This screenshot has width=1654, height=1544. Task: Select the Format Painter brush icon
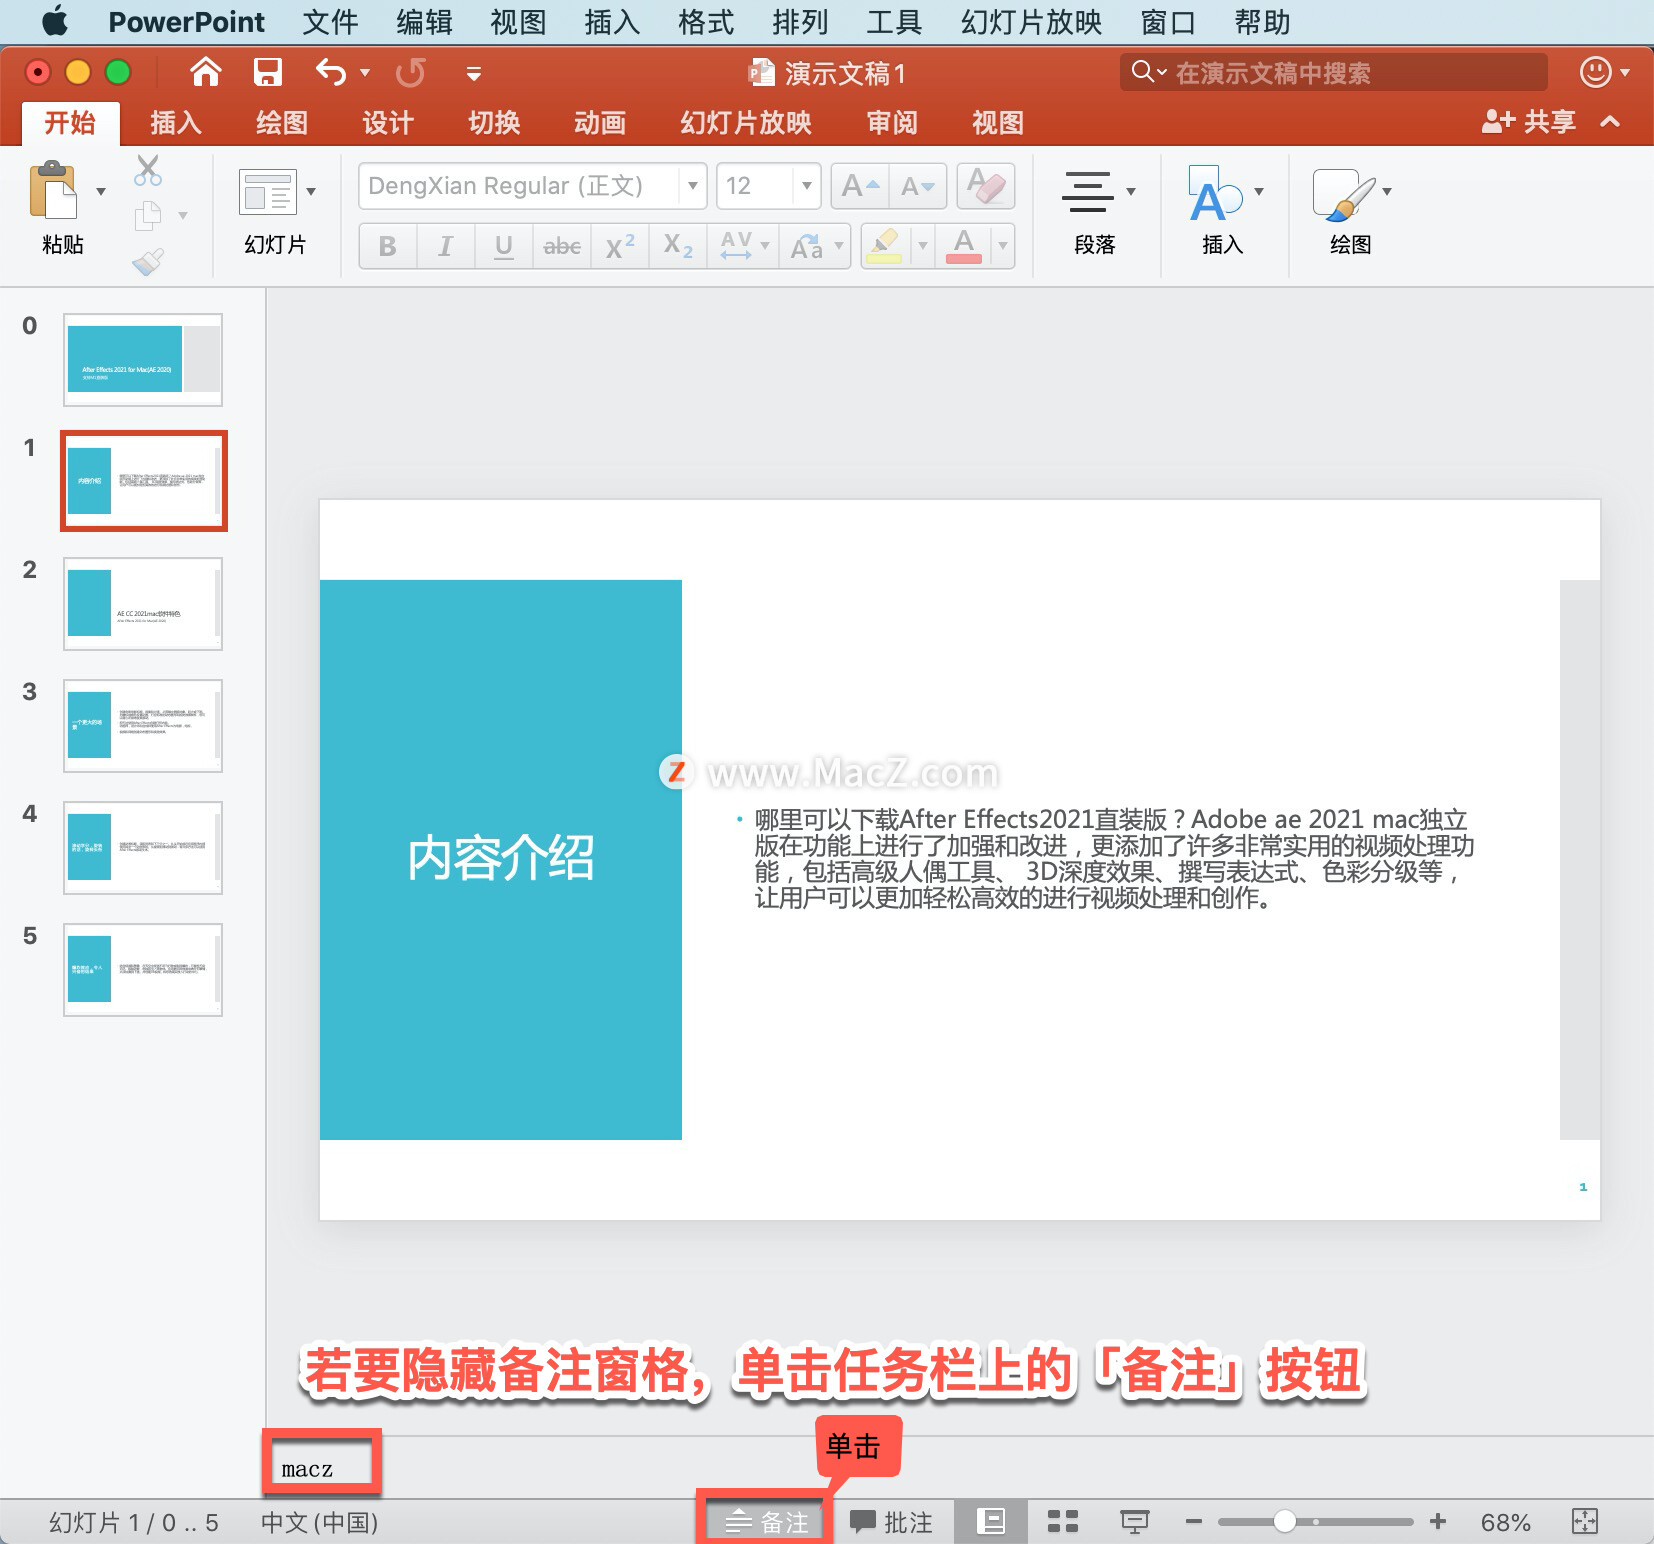pos(148,261)
